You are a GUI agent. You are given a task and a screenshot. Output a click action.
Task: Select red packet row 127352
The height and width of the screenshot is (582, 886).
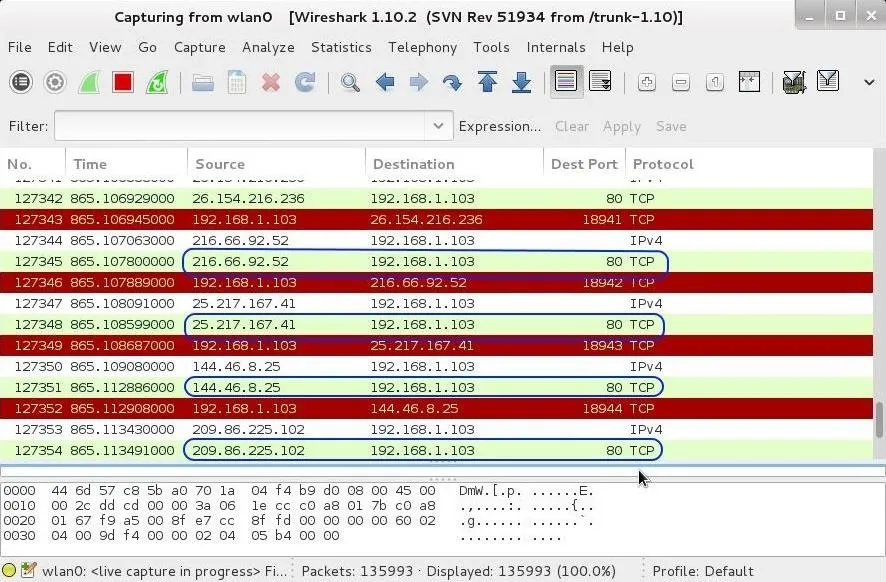[436, 409]
